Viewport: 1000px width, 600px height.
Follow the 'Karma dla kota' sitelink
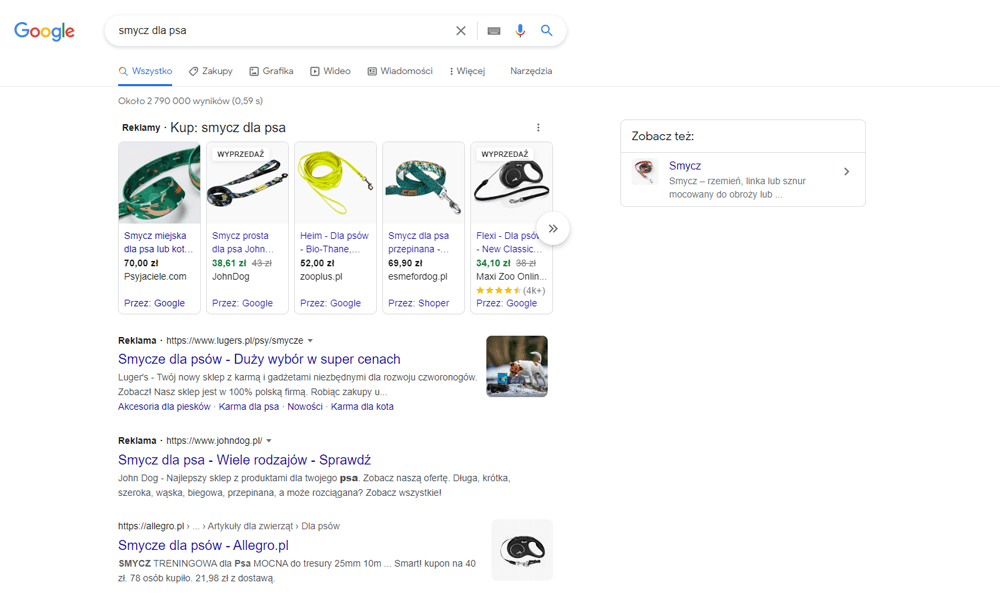pyautogui.click(x=362, y=407)
